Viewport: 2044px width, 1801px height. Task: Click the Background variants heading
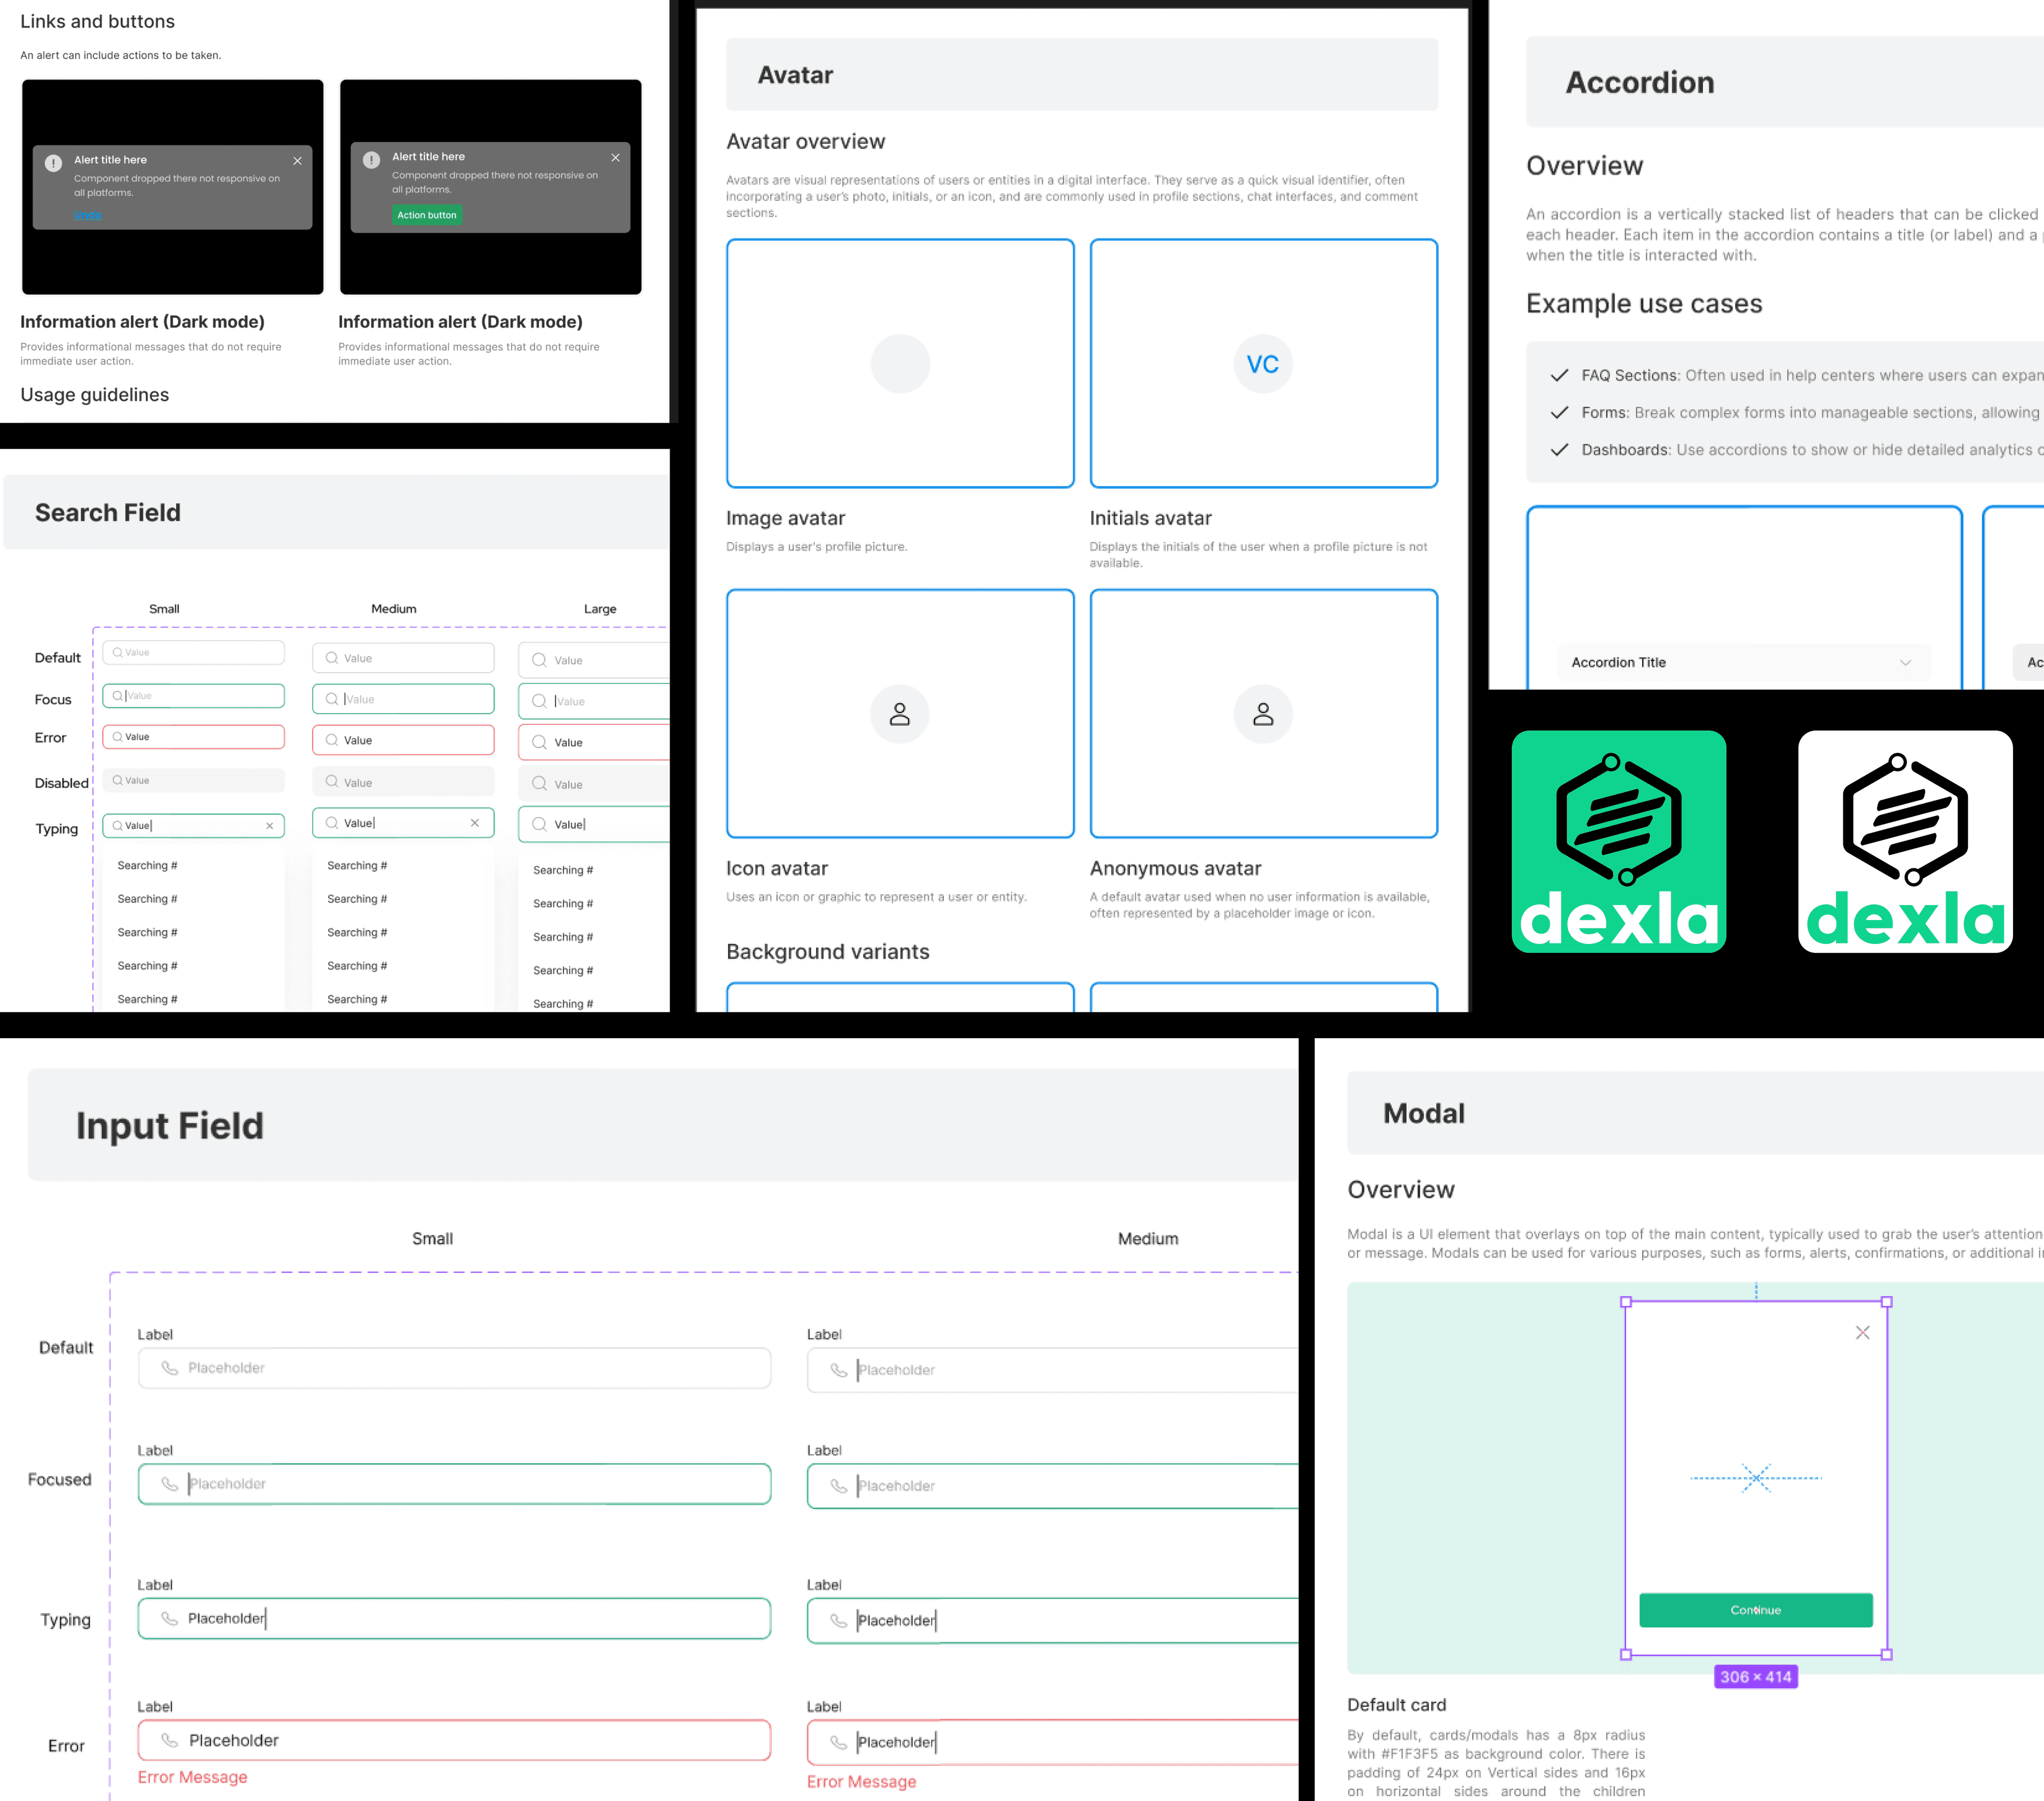tap(828, 952)
